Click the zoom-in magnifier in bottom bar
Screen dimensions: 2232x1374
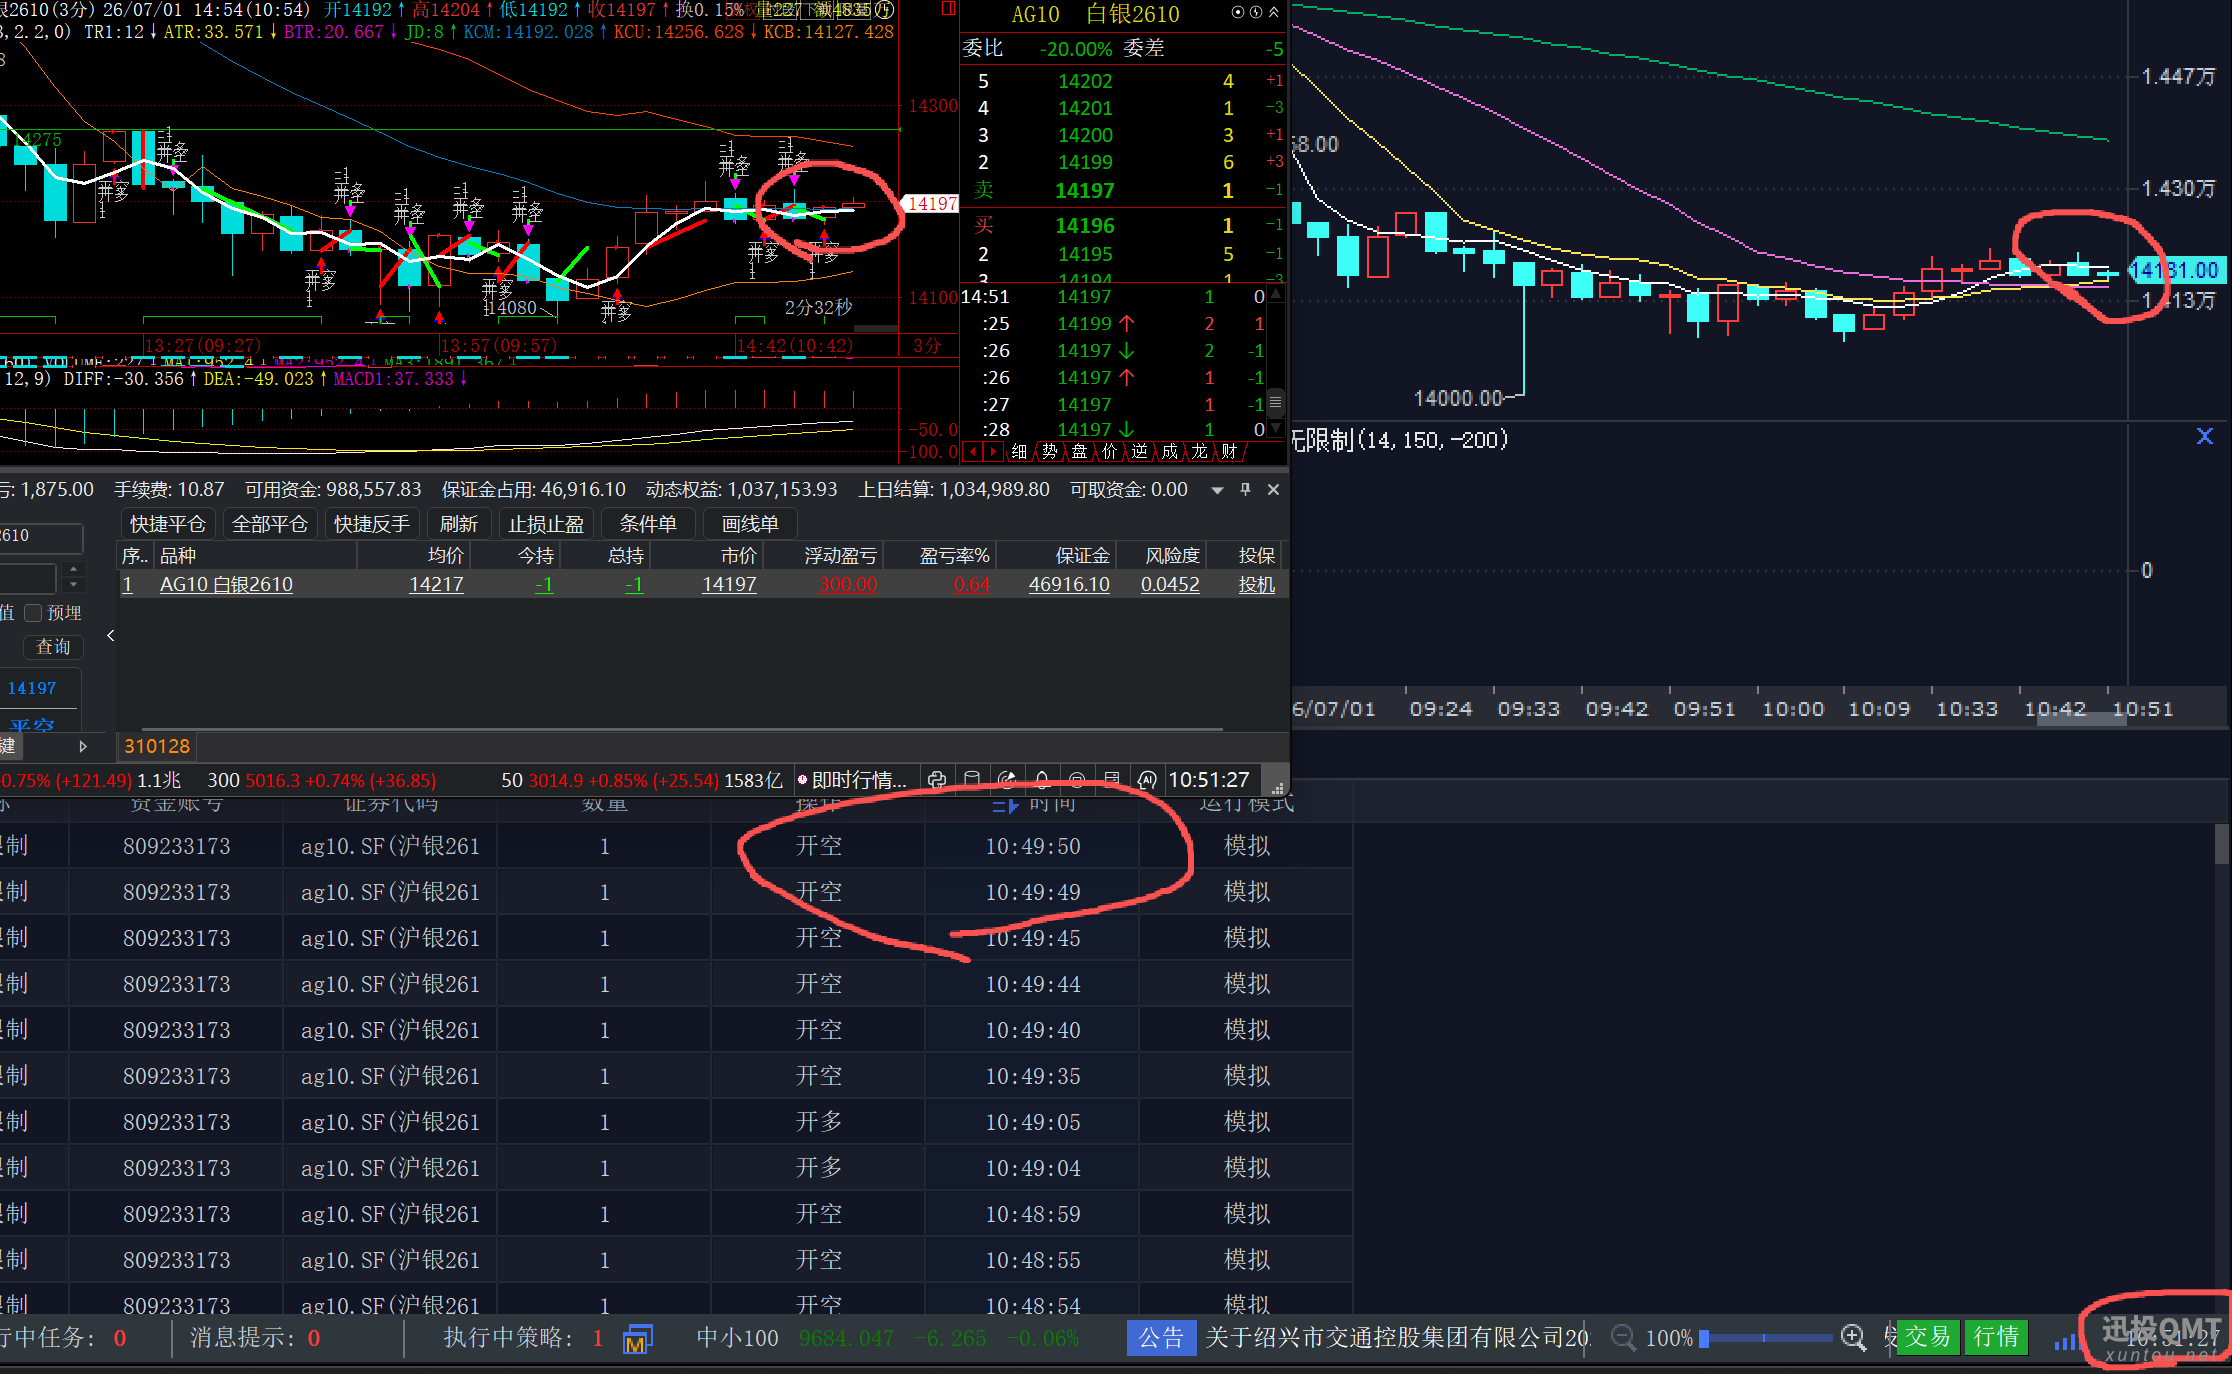point(1853,1338)
